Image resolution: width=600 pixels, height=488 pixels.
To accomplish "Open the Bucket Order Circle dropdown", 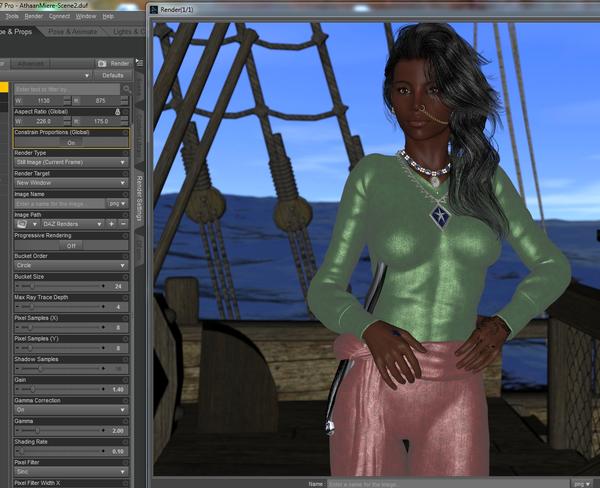I will [x=71, y=265].
